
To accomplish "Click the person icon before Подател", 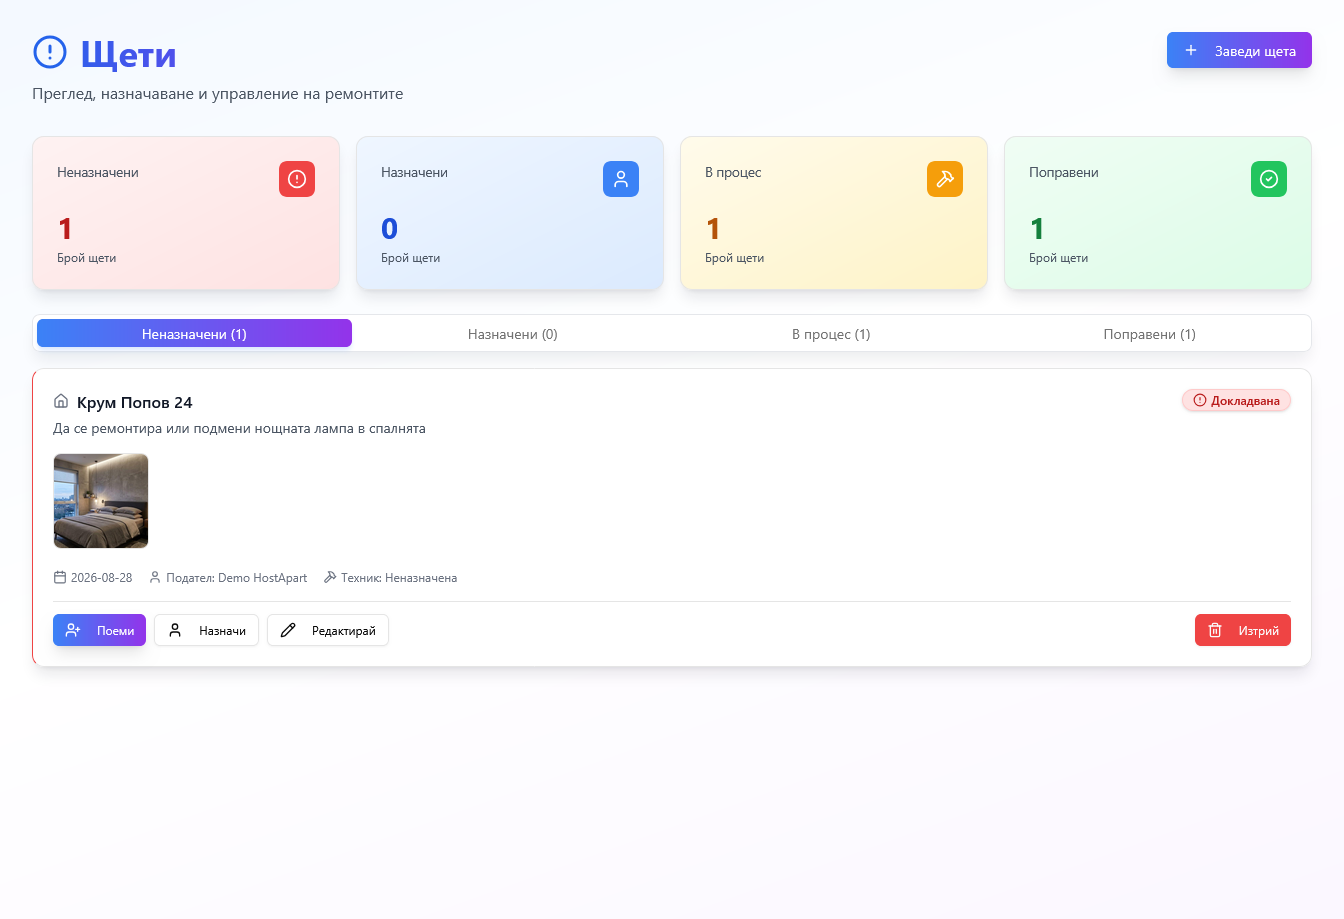I will tap(155, 578).
